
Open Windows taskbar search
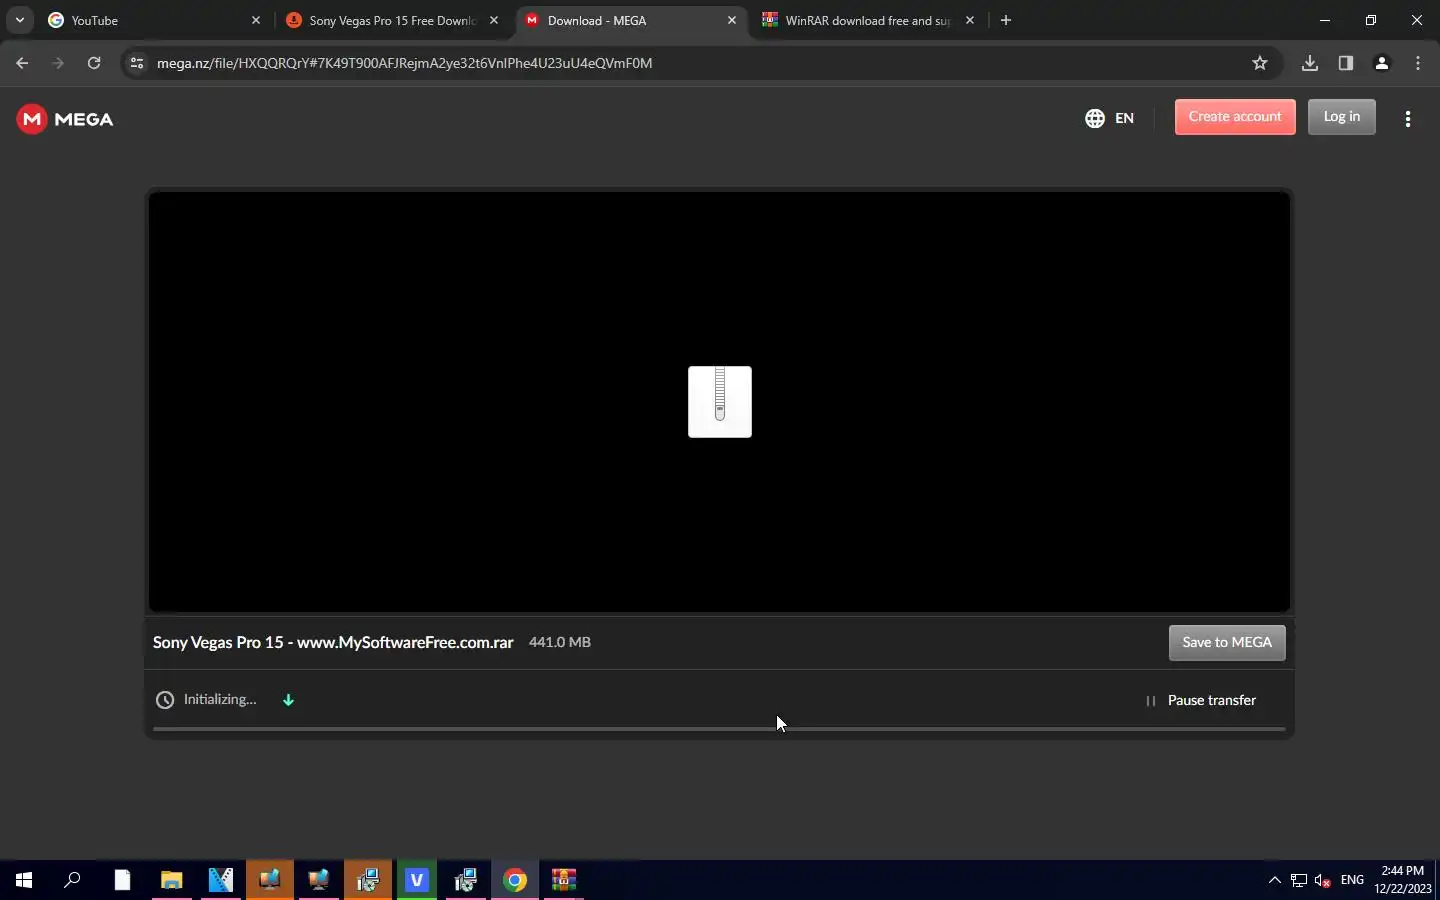tap(72, 880)
